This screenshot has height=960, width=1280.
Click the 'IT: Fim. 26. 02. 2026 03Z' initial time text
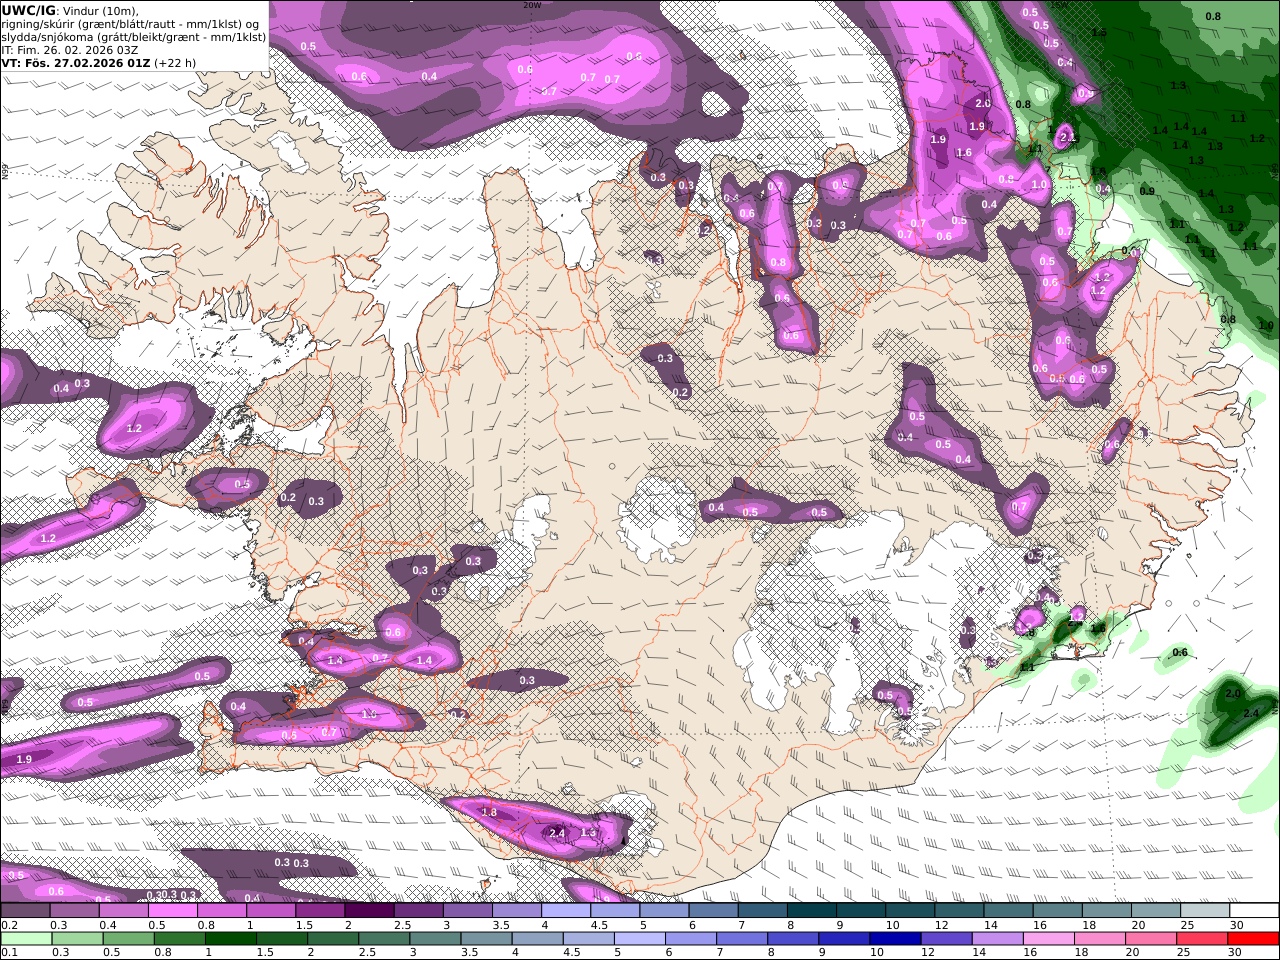[x=70, y=49]
